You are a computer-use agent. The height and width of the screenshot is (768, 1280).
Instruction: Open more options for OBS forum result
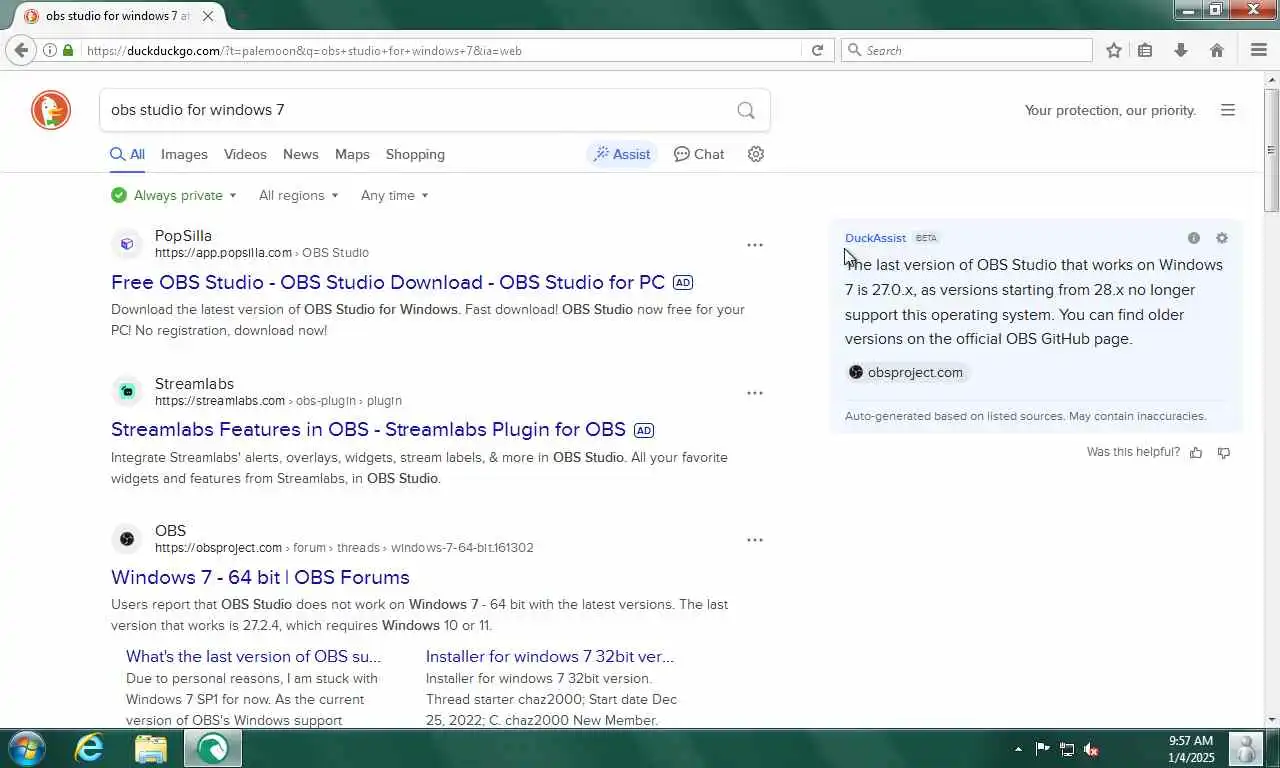click(755, 540)
